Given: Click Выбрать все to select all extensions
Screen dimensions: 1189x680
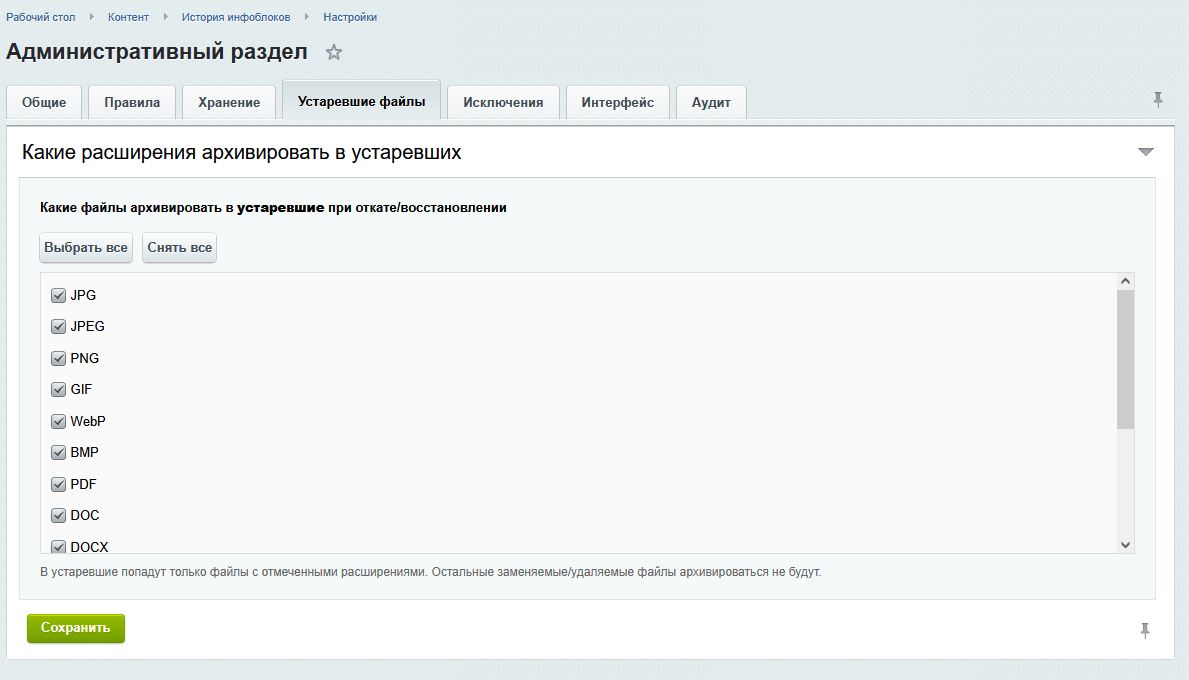Looking at the screenshot, I should 85,247.
